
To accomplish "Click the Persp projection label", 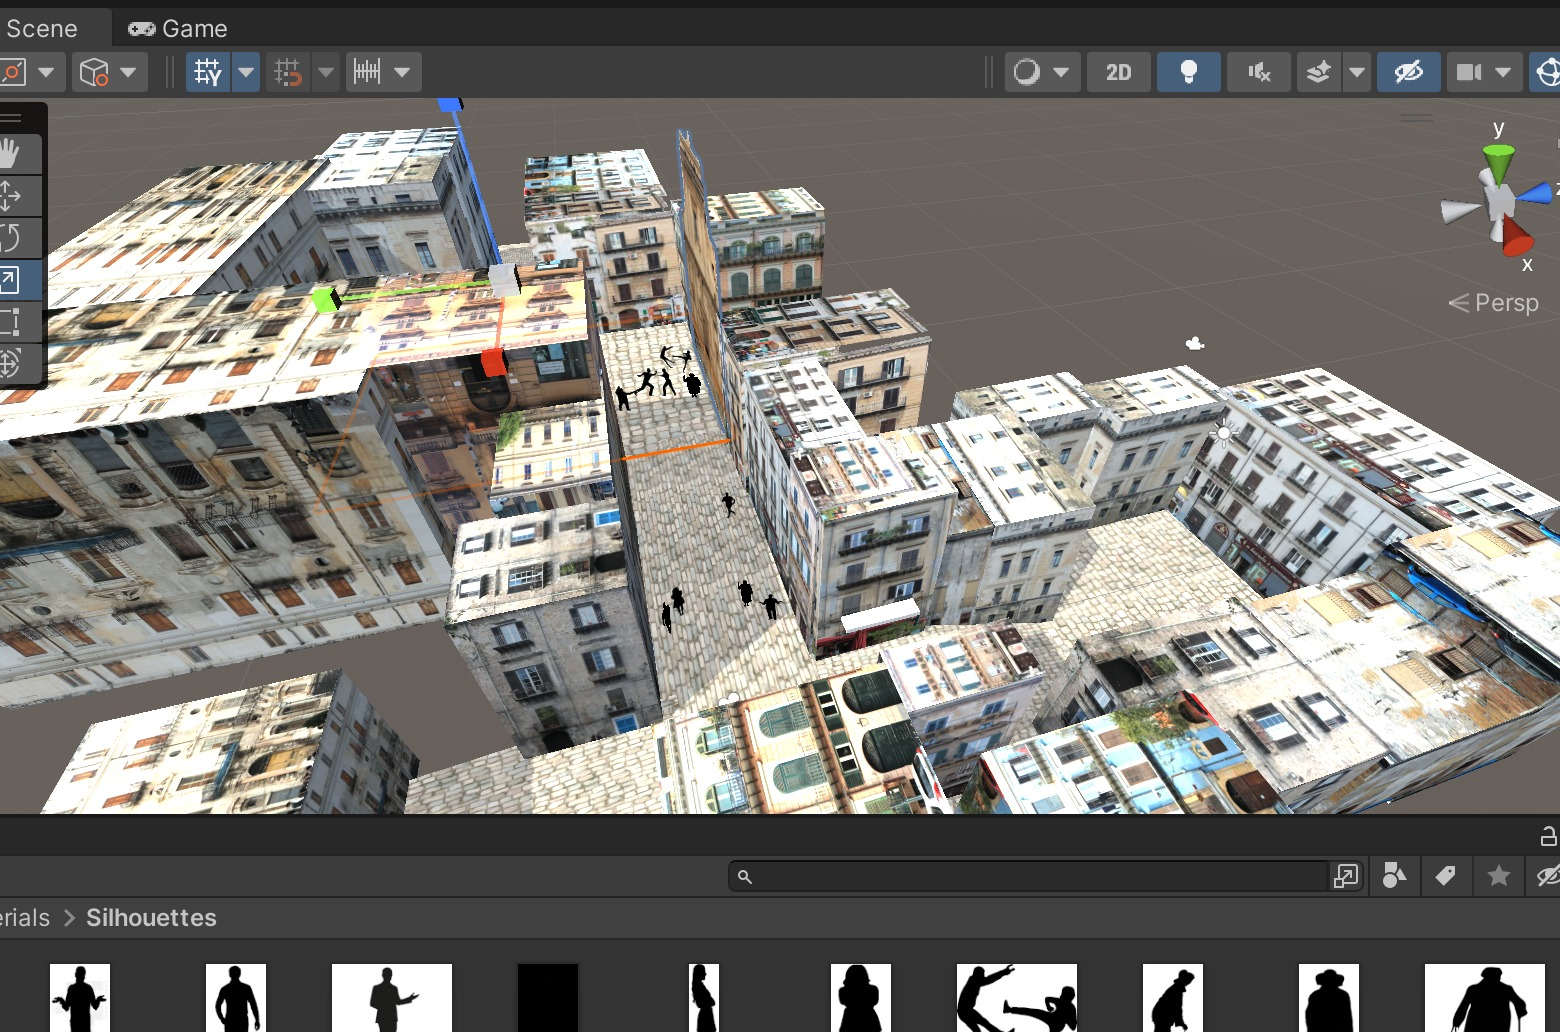I will [1505, 303].
